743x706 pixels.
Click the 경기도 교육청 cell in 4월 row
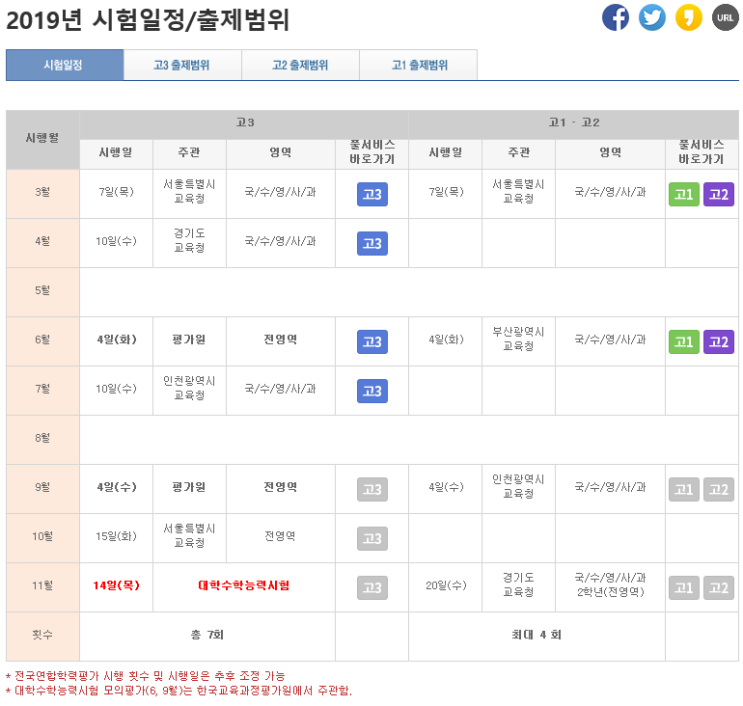[x=190, y=242]
